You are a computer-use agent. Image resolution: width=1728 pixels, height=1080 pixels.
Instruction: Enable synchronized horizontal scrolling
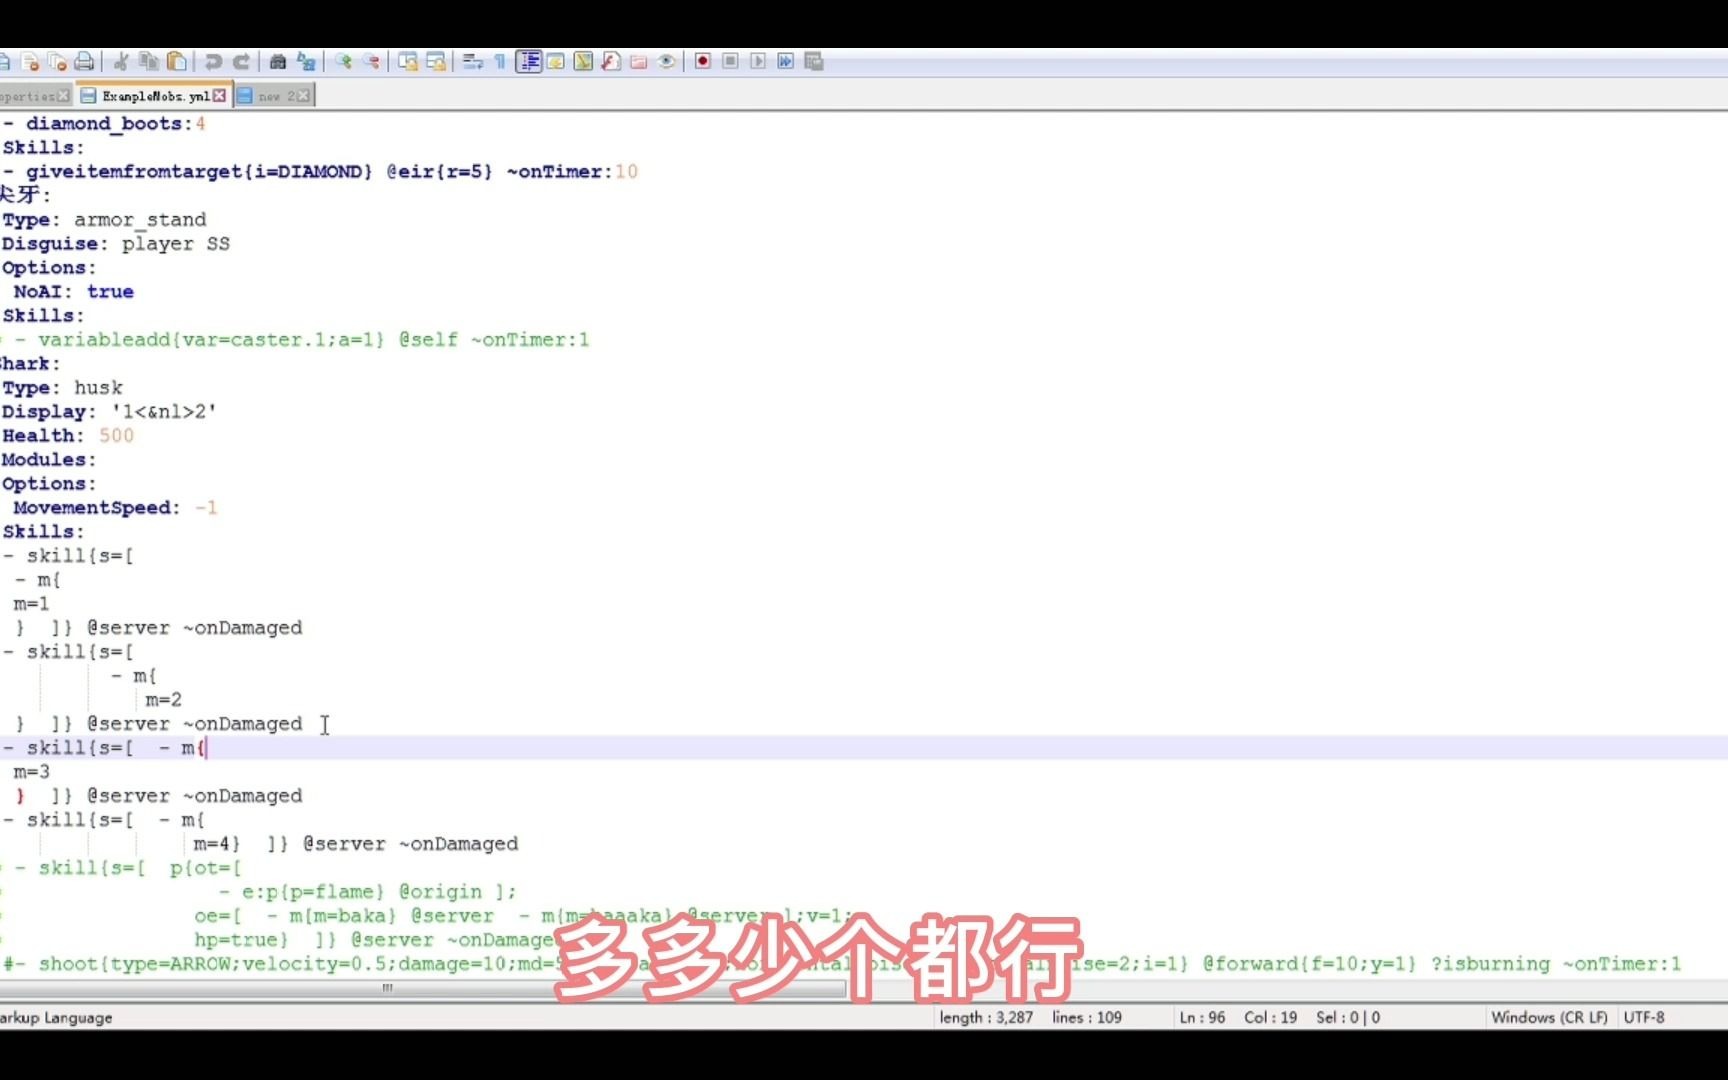coord(436,62)
